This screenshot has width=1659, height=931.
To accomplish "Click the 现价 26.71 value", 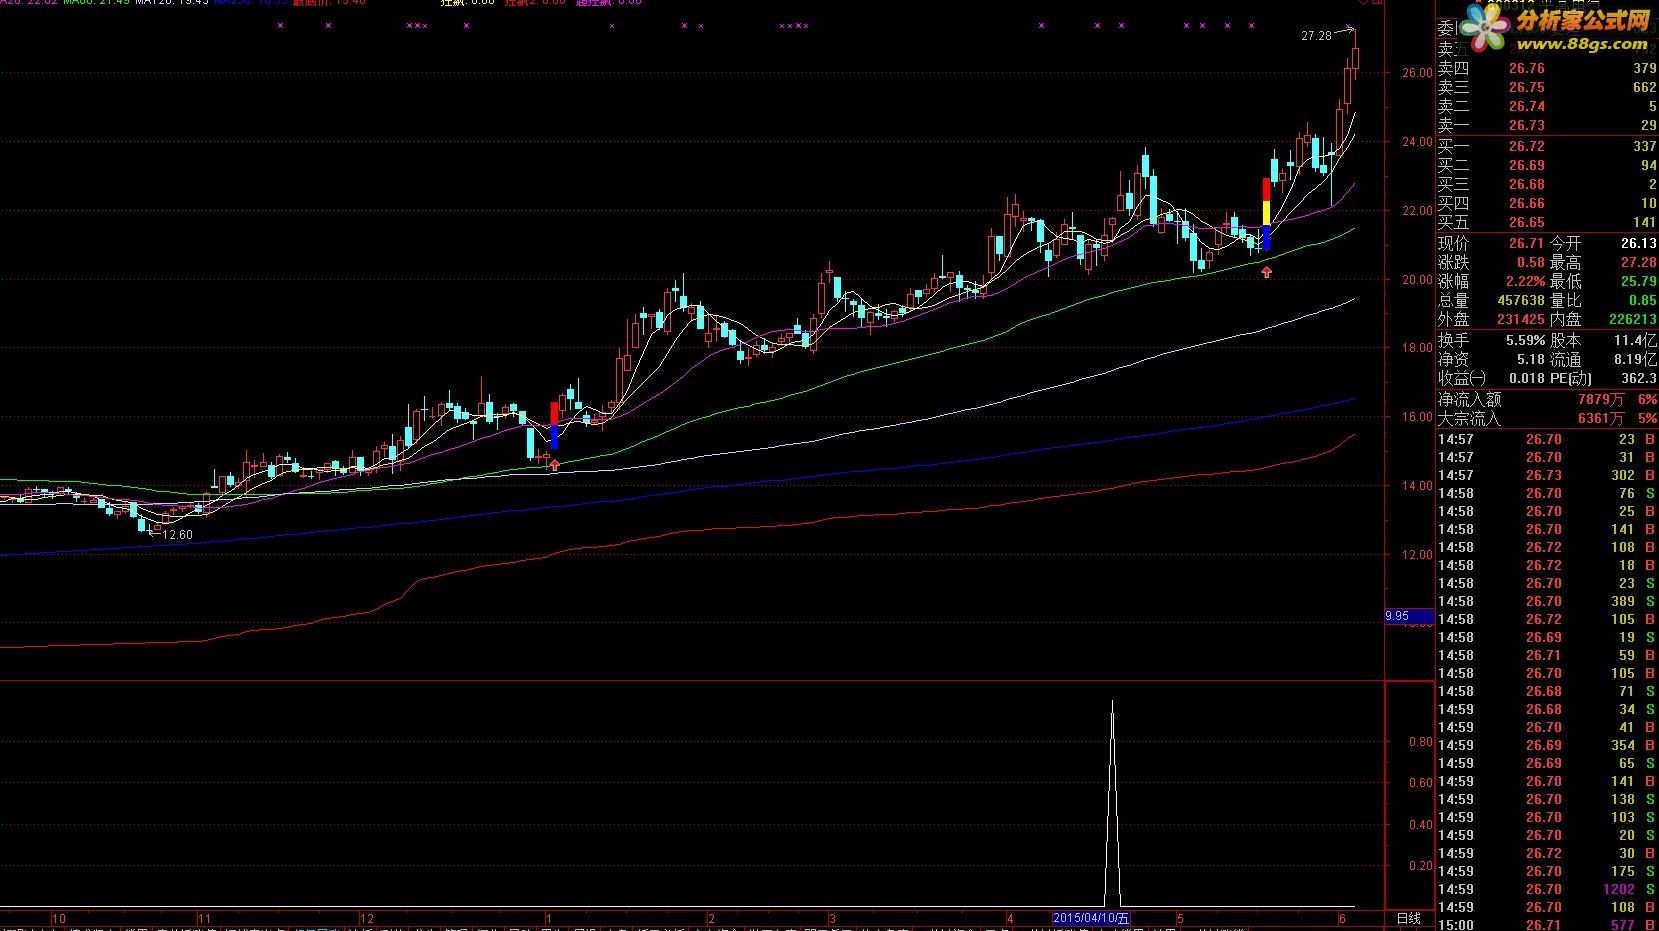I will click(x=1527, y=243).
